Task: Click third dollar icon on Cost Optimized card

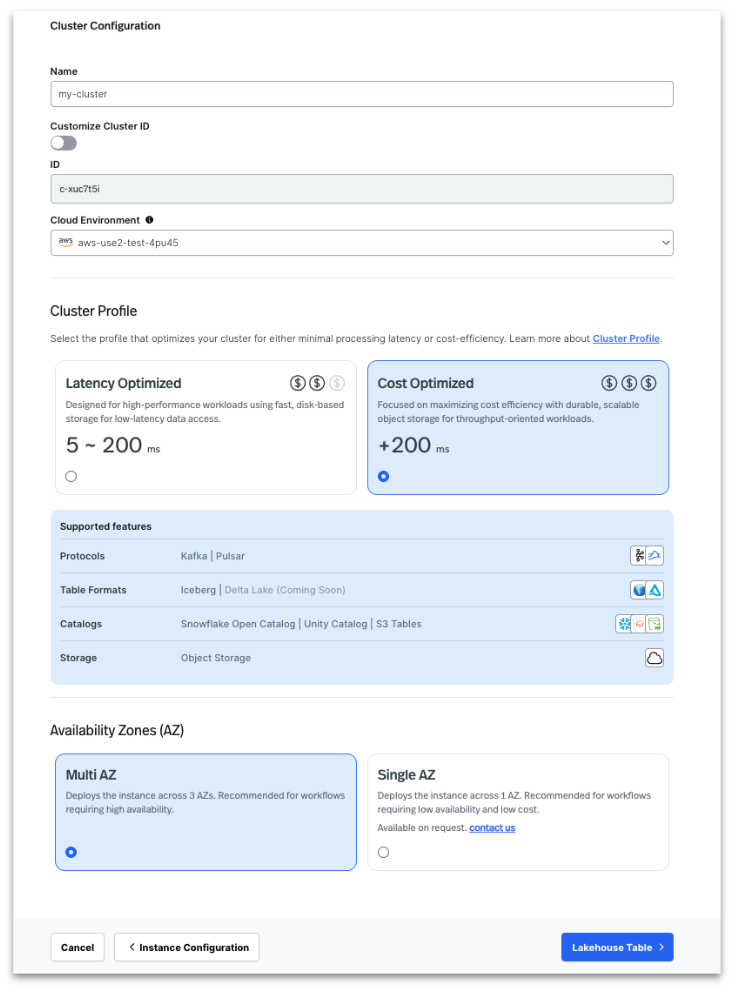Action: [649, 383]
